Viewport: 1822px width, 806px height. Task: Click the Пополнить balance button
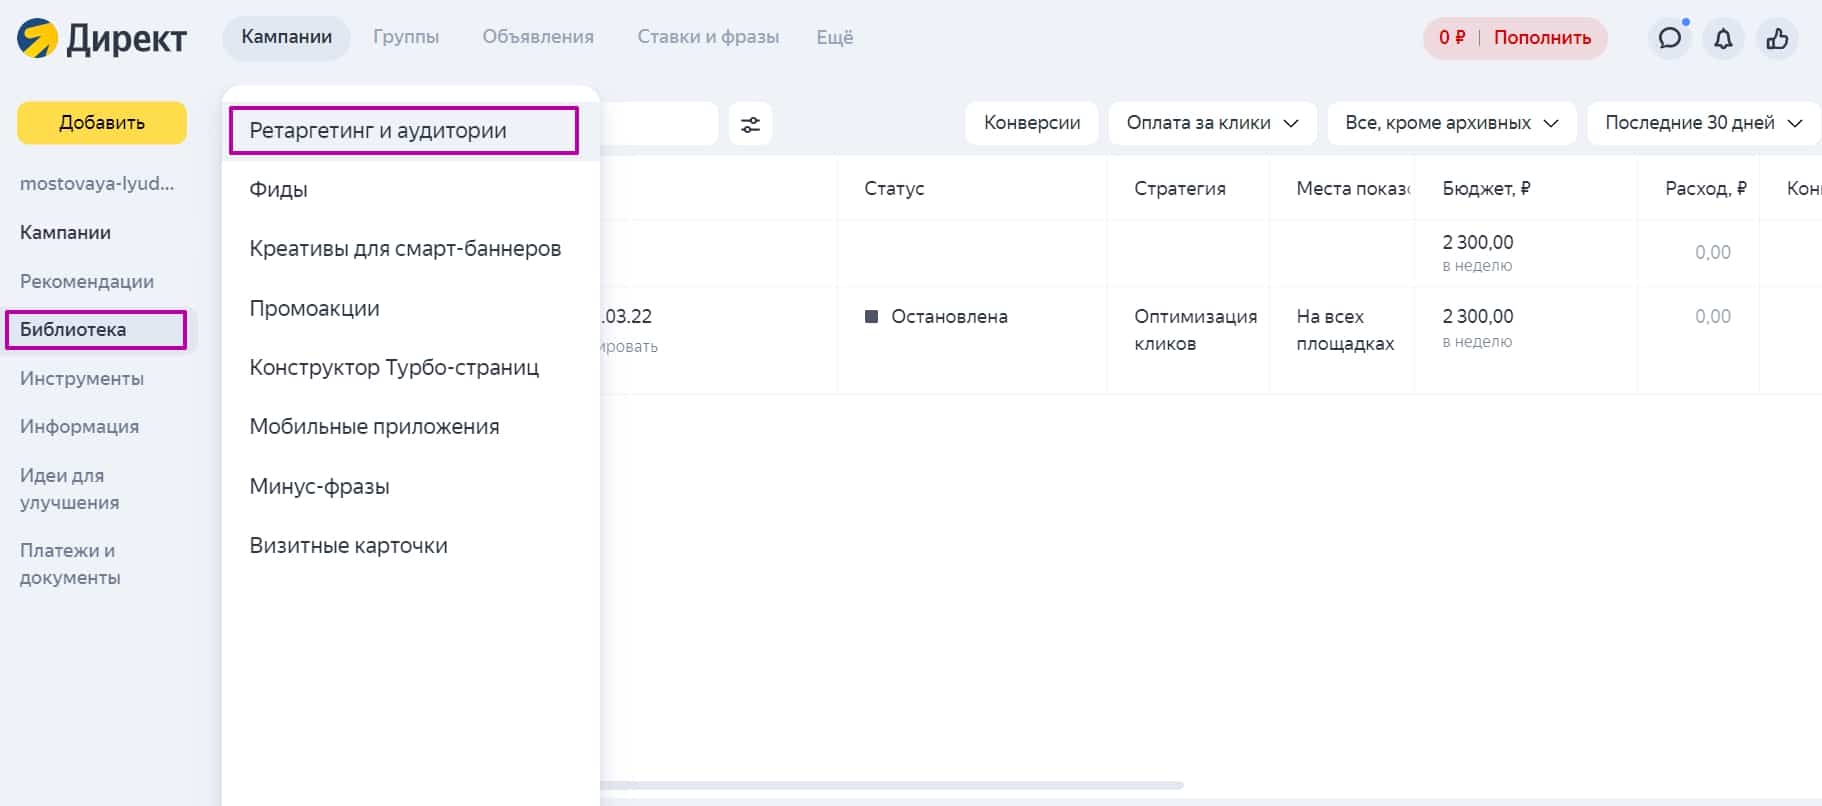[1542, 37]
